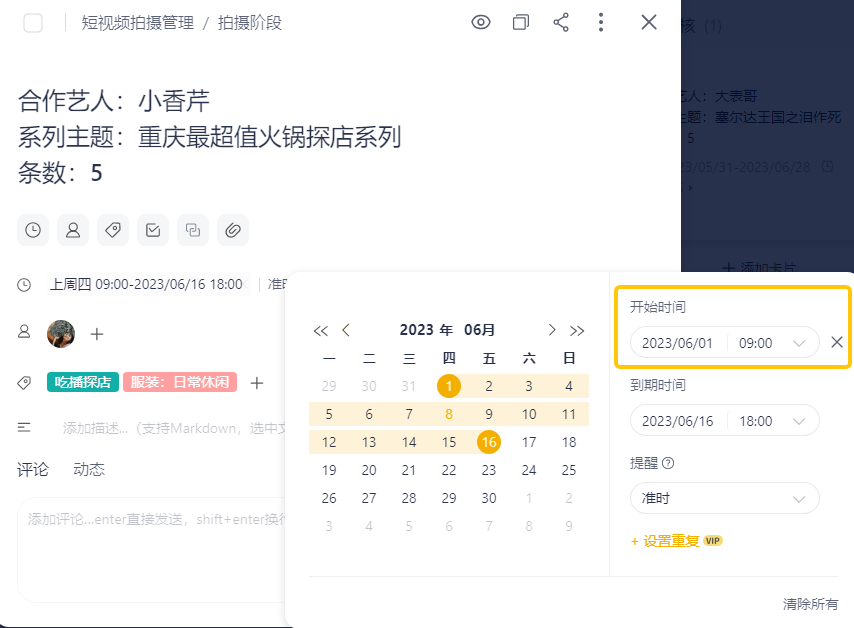Expand the due time 18:00 dropdown
The height and width of the screenshot is (628, 854).
point(772,421)
